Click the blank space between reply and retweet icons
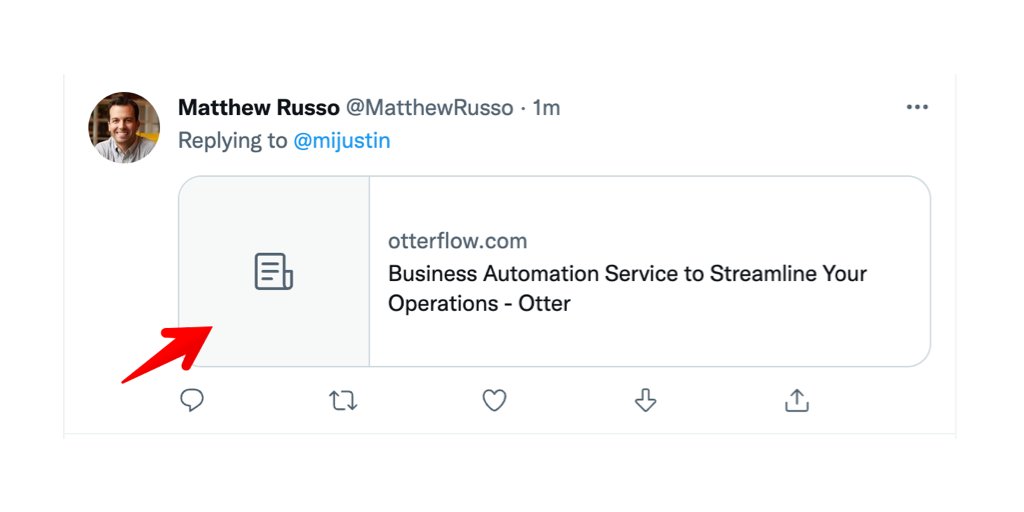The height and width of the screenshot is (512, 1024). (x=267, y=401)
